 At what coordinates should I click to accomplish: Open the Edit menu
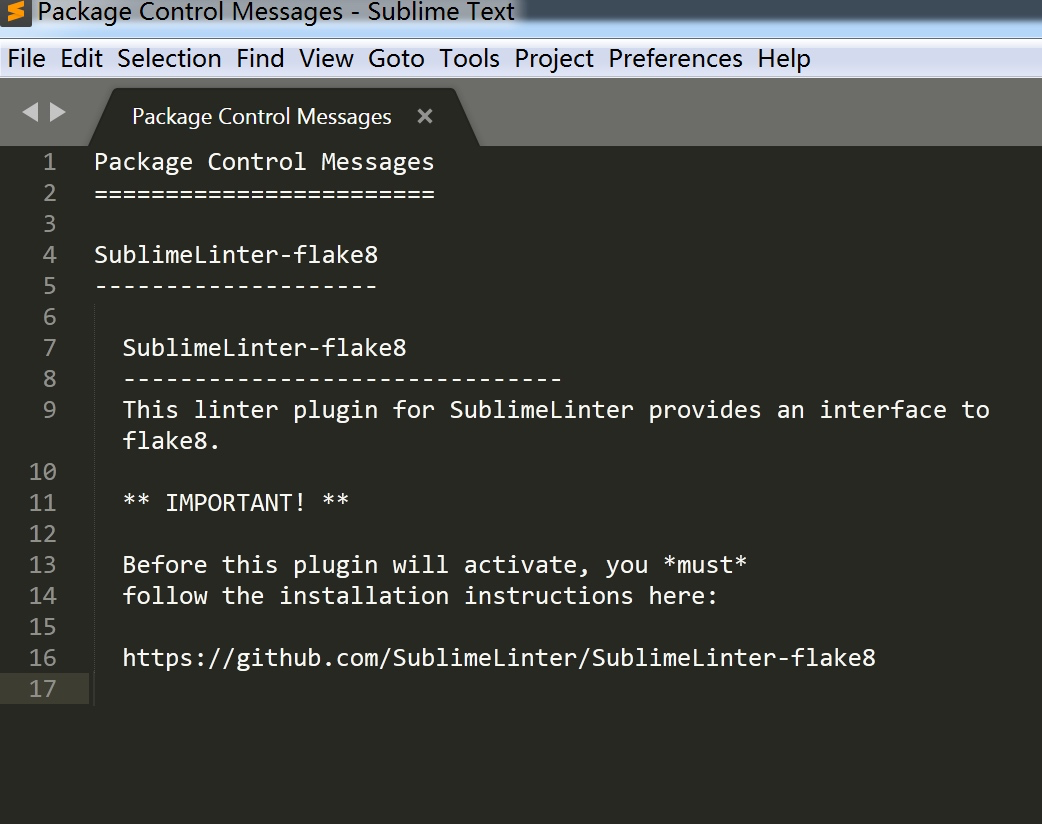coord(82,58)
